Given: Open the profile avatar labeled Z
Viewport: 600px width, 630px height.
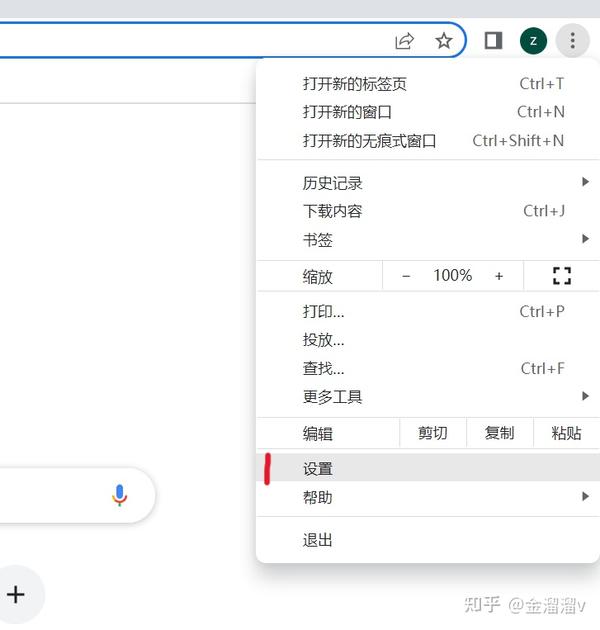Looking at the screenshot, I should click(533, 41).
